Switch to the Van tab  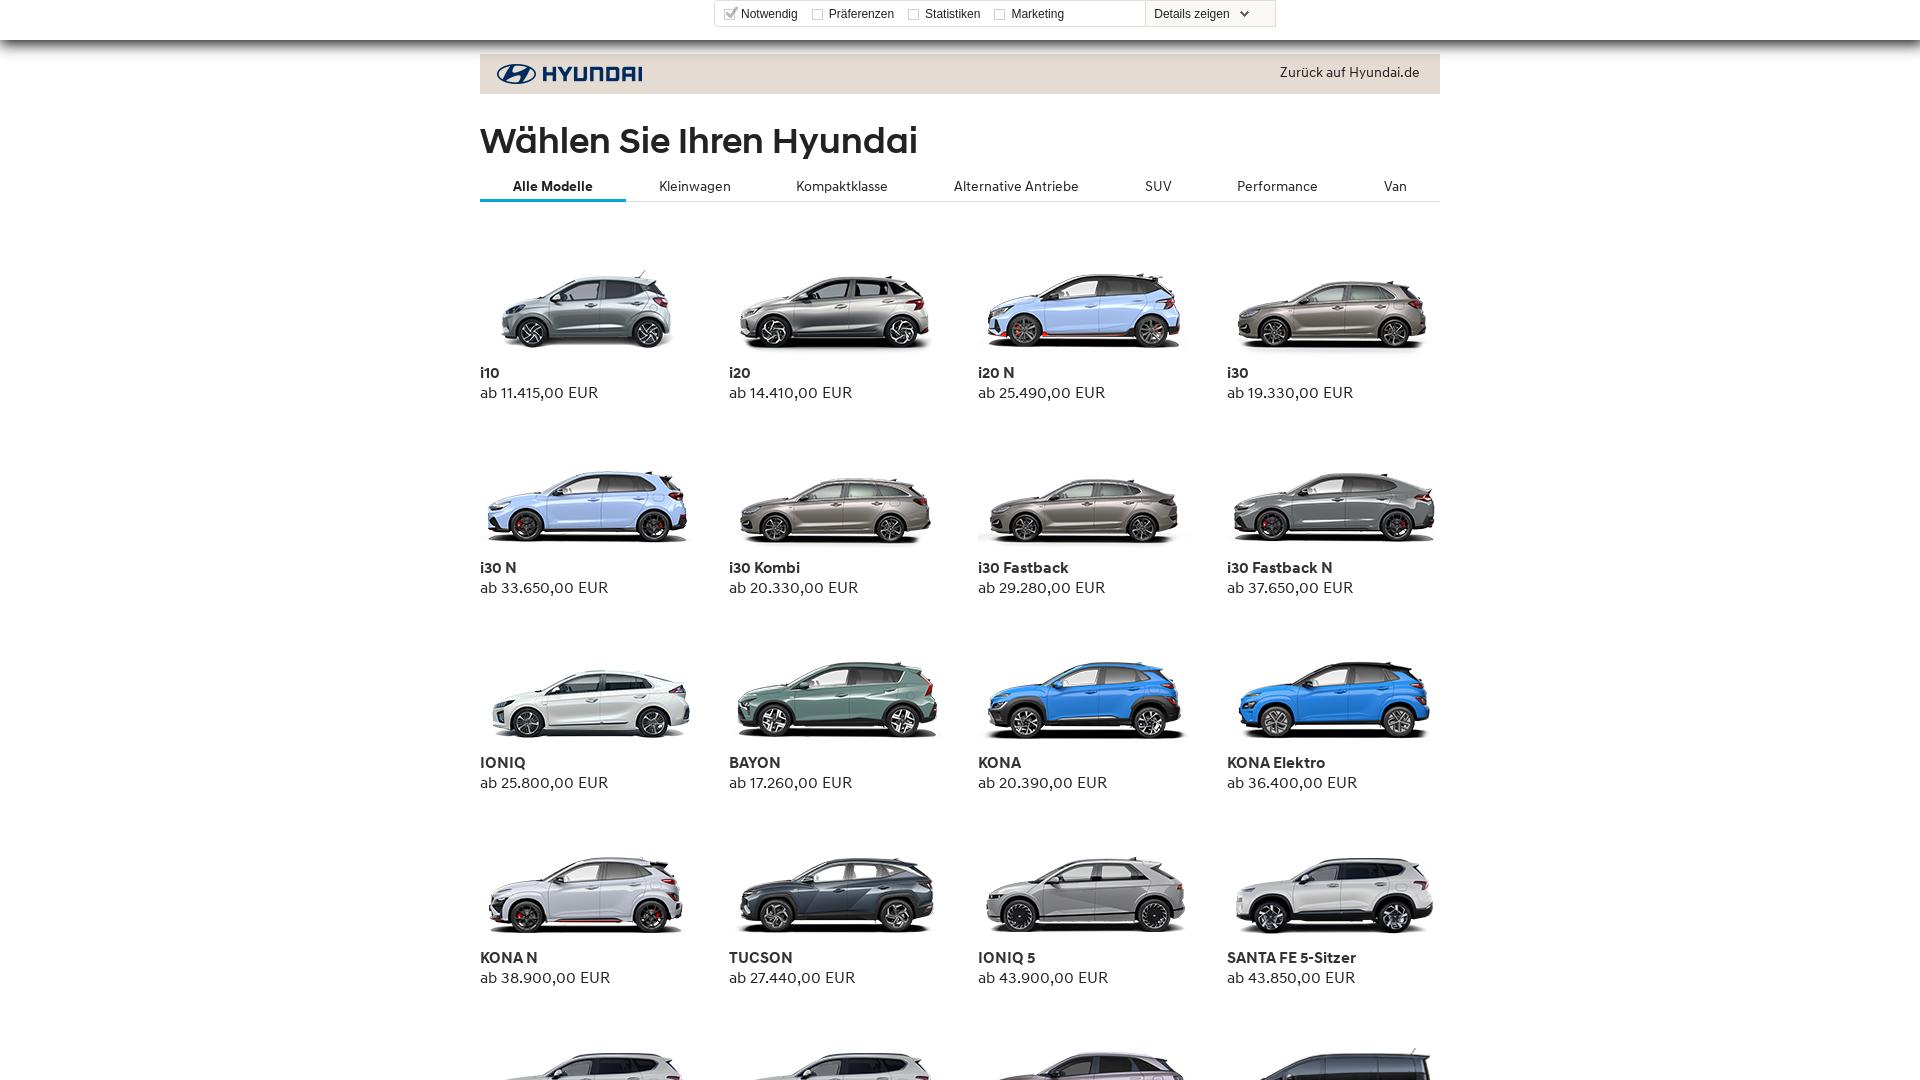pyautogui.click(x=1395, y=186)
